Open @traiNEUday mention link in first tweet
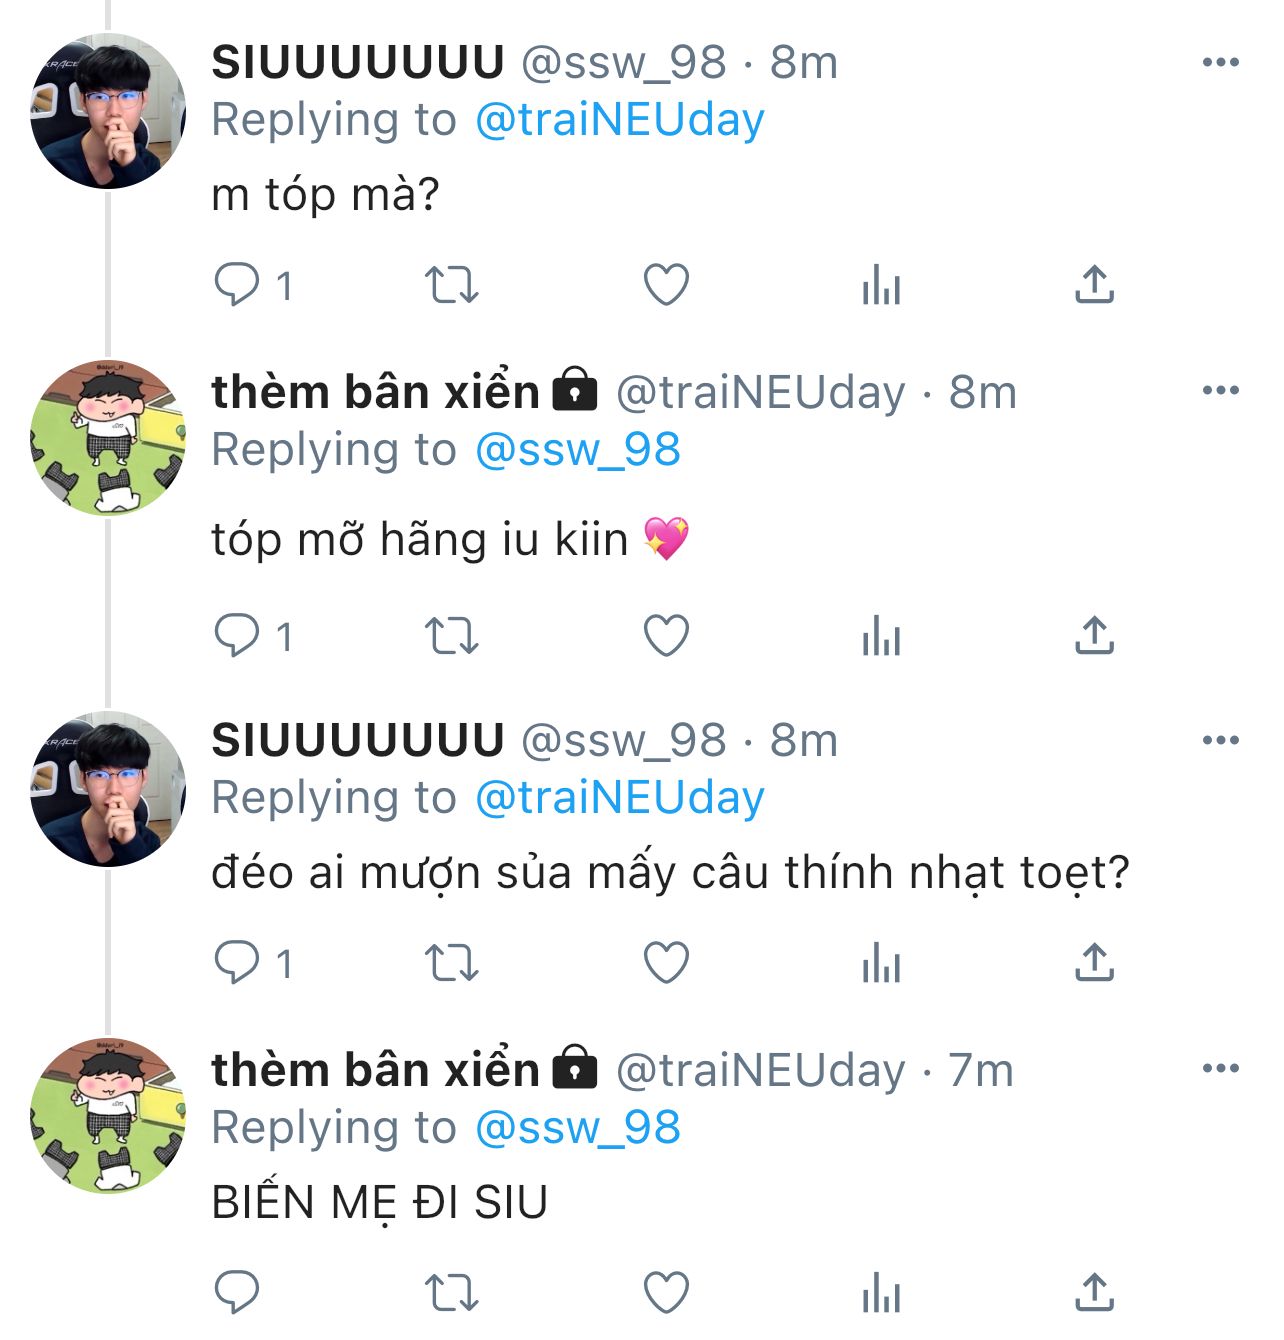 tap(619, 120)
